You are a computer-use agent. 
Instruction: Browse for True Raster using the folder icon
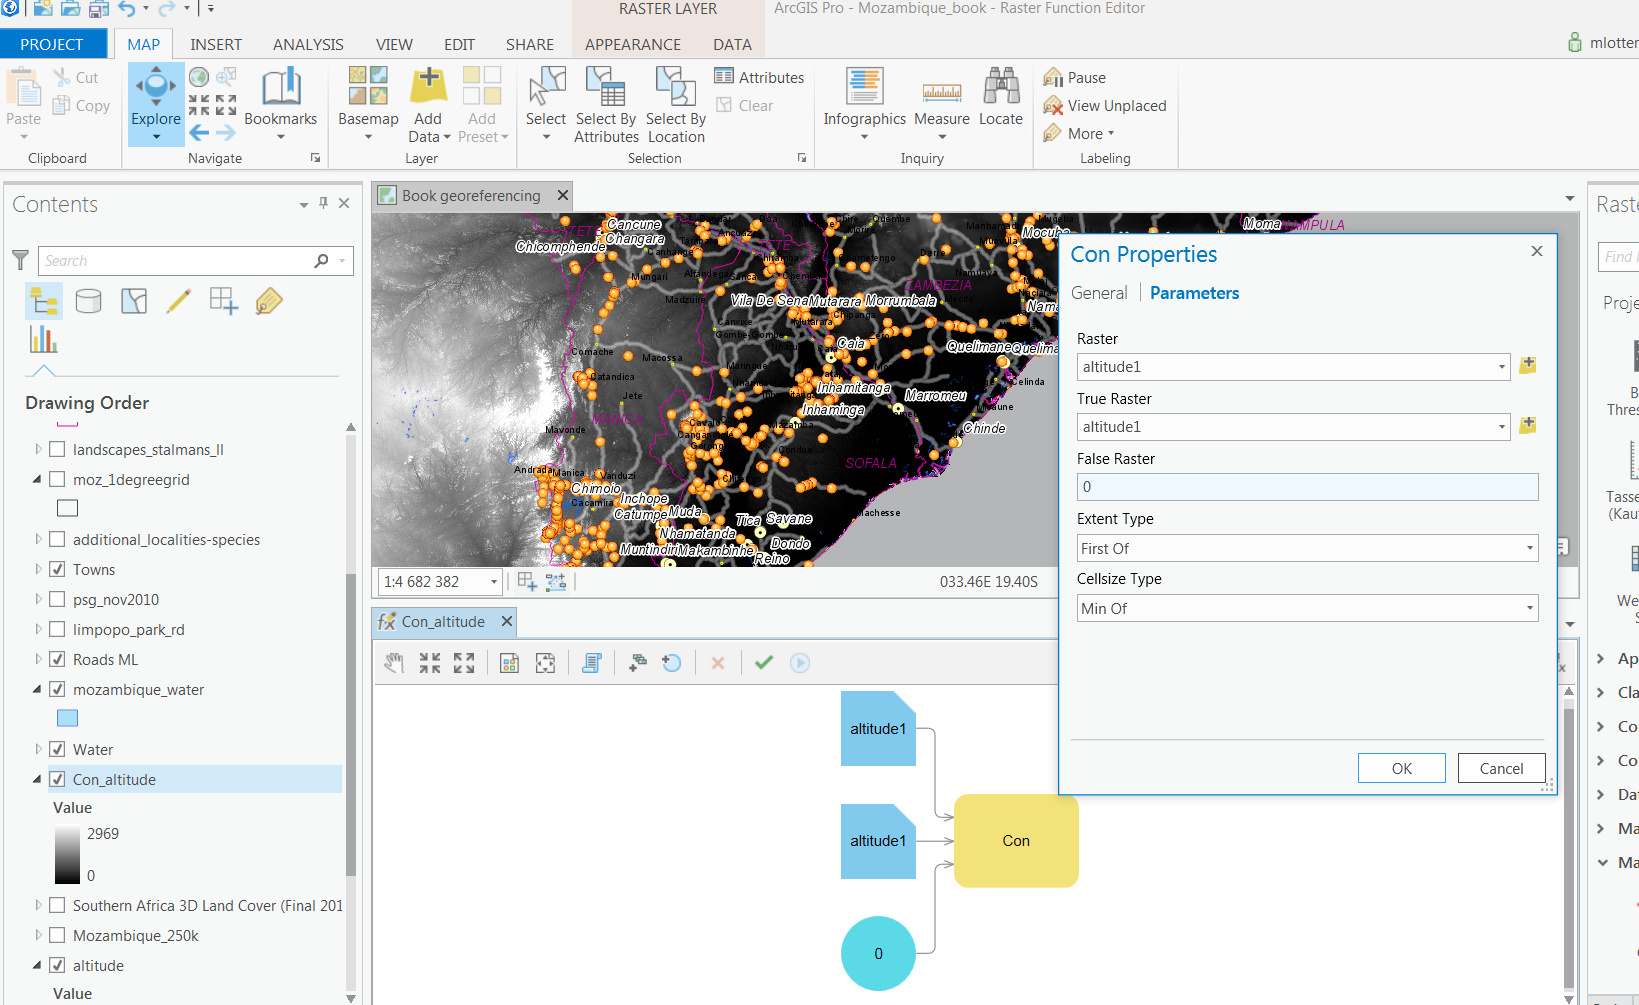pyautogui.click(x=1527, y=426)
